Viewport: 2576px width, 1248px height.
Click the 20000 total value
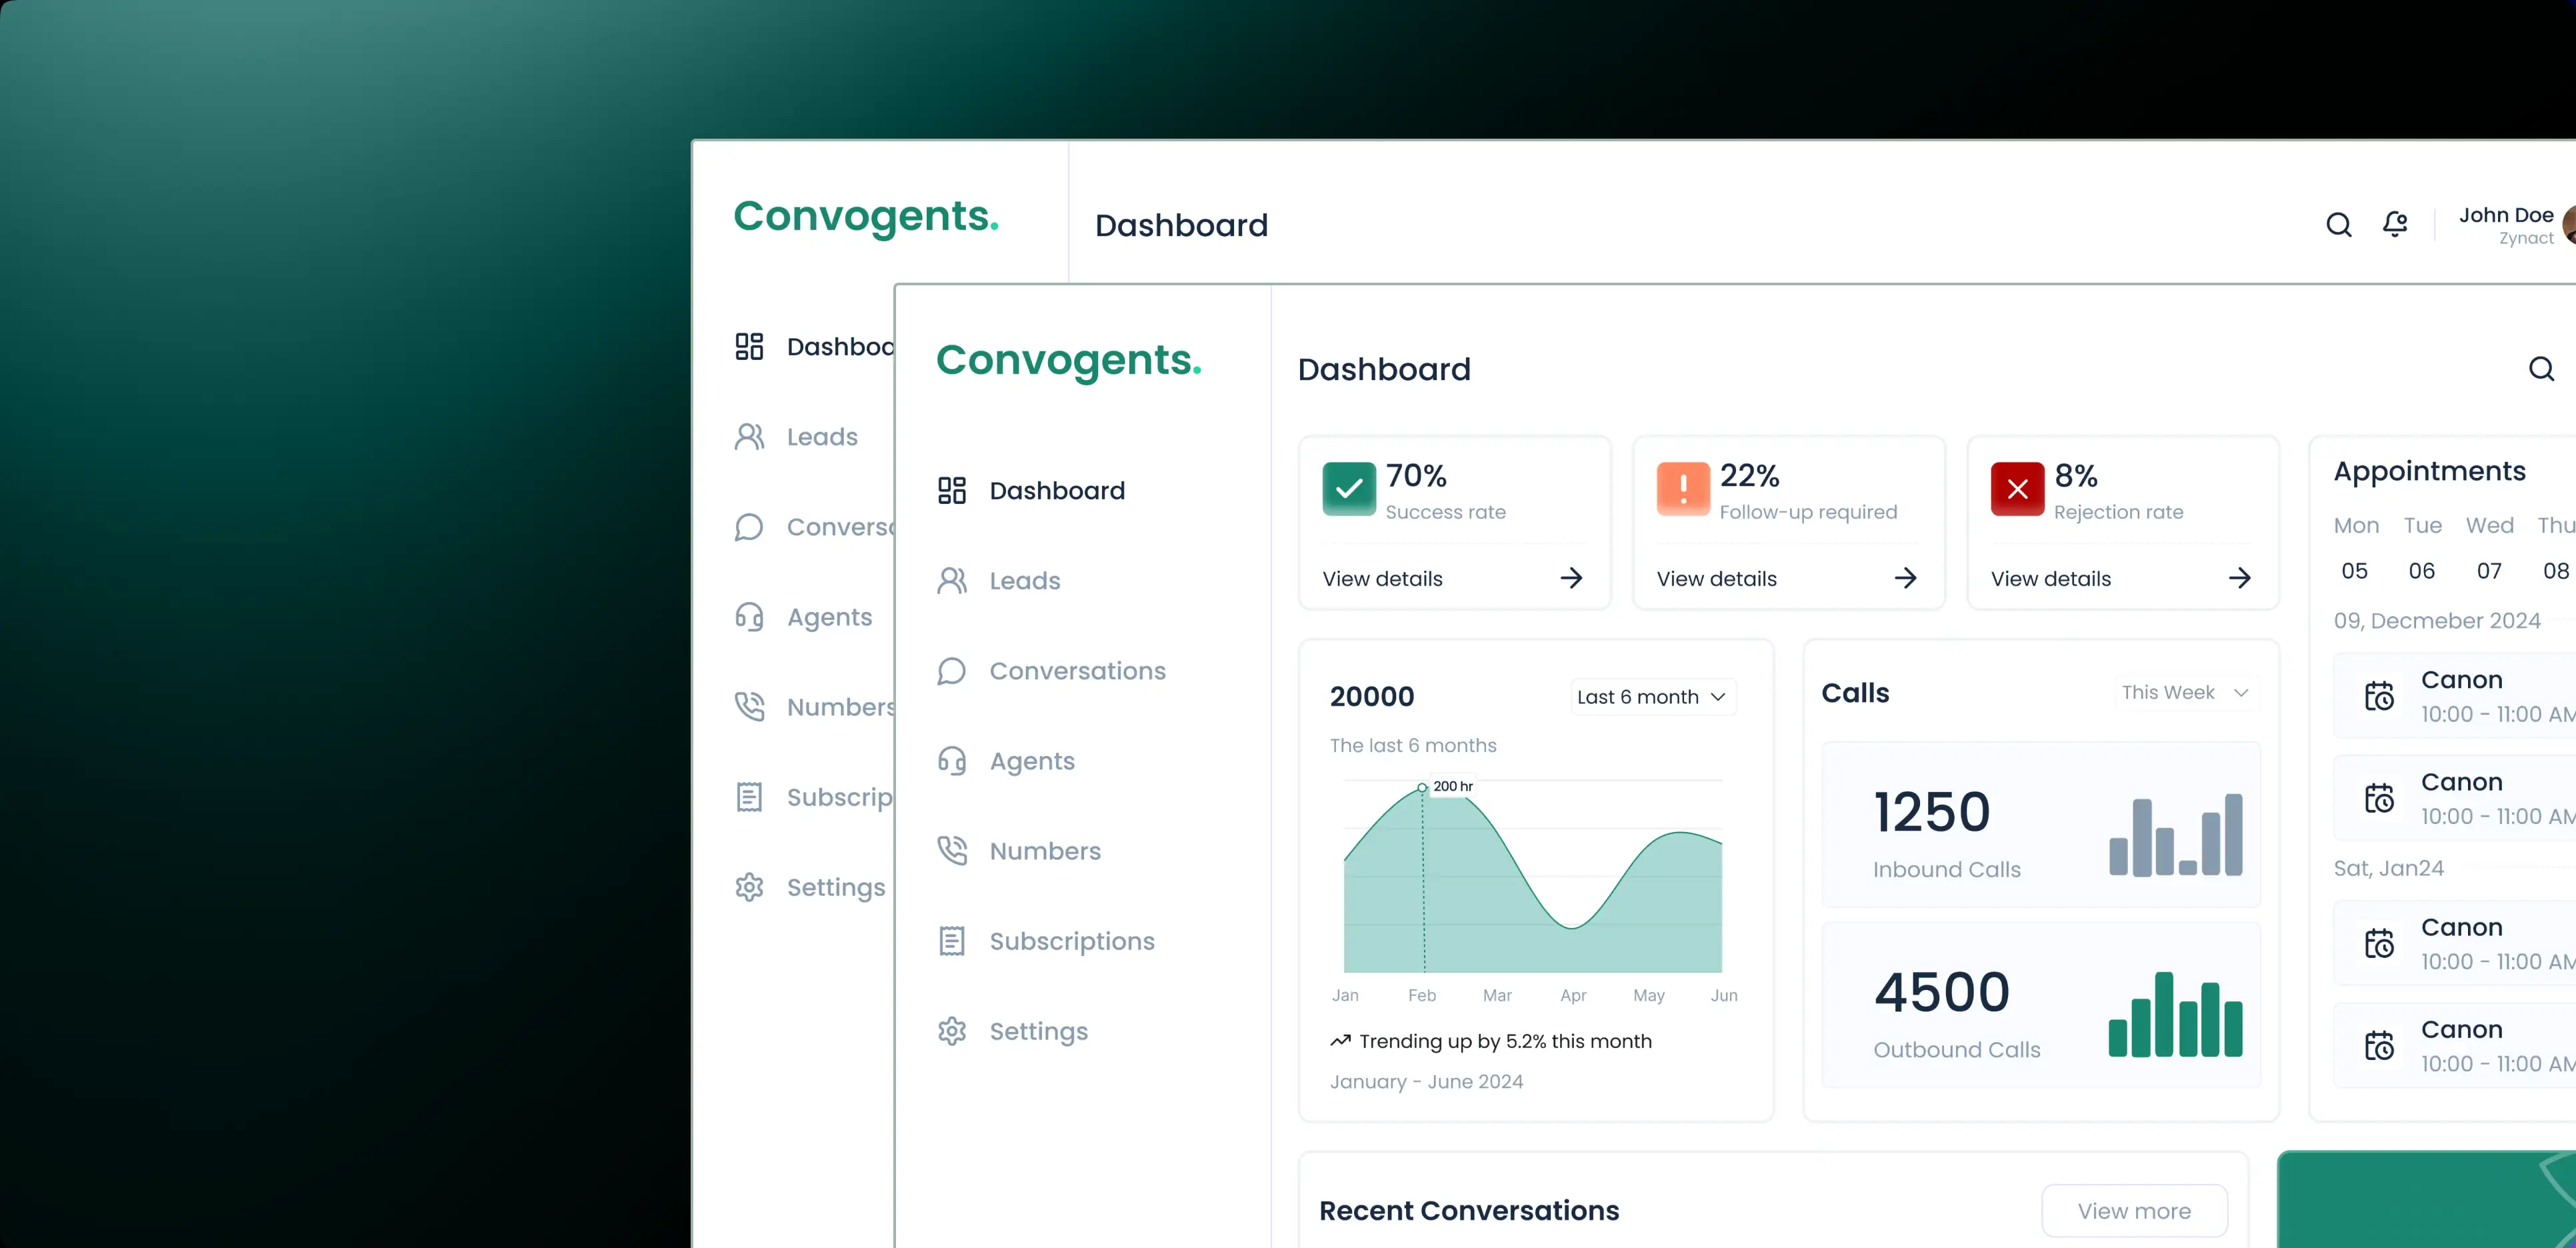pyautogui.click(x=1371, y=696)
